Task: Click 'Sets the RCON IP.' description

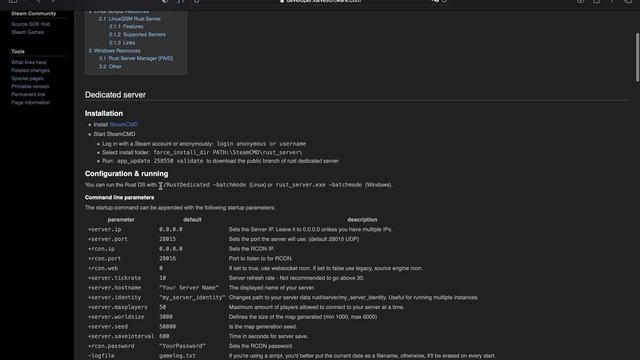Action: 251,249
